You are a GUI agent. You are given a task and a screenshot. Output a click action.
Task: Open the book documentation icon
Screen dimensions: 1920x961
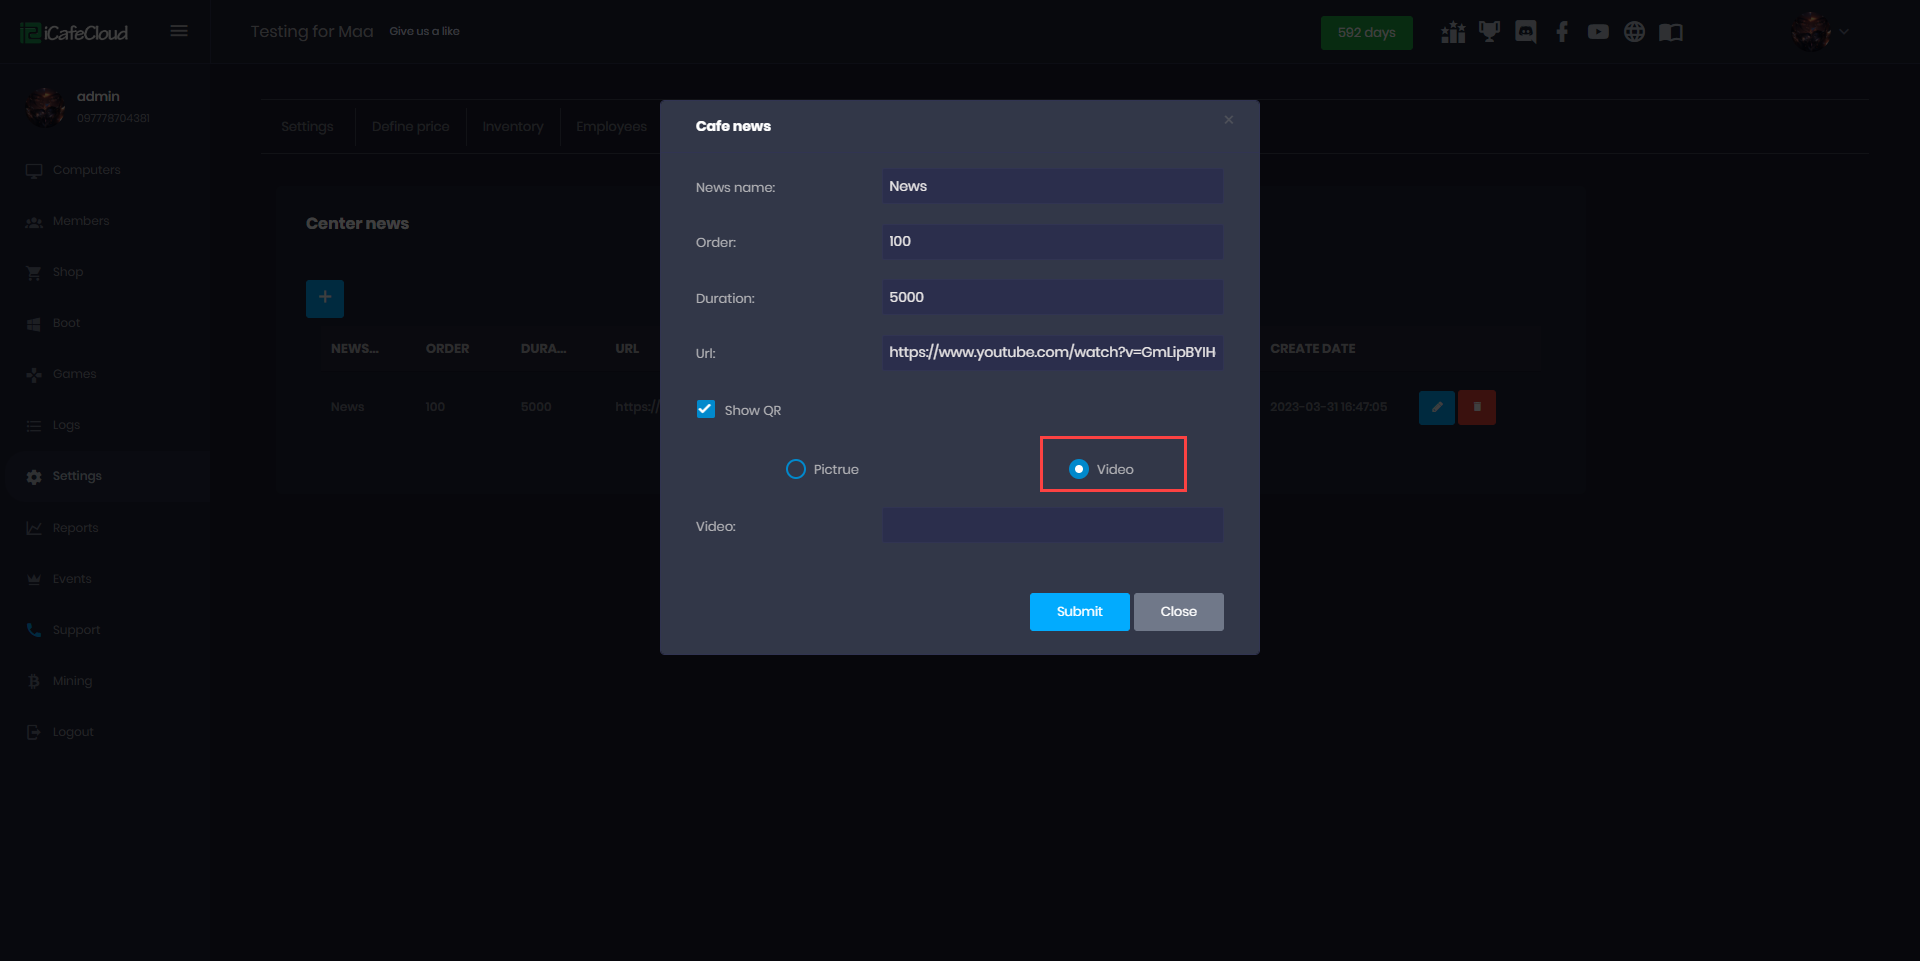1671,32
